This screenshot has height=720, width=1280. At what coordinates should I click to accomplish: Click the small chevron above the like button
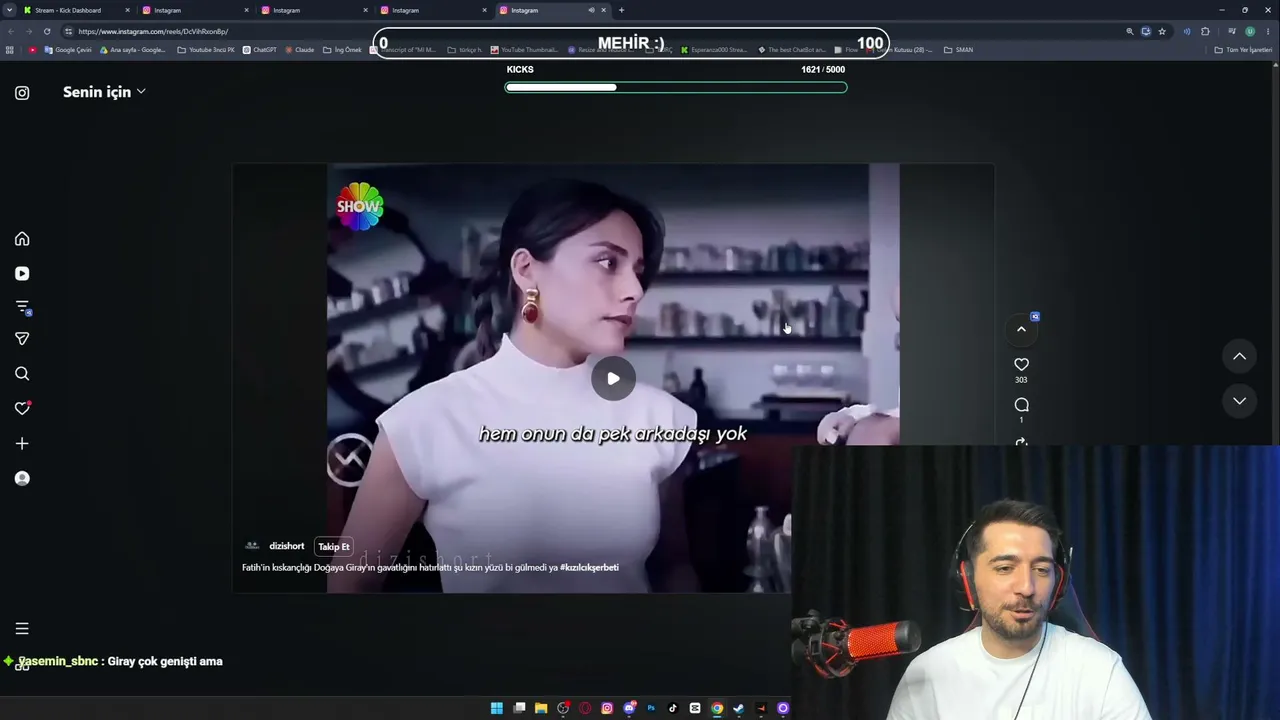[1021, 329]
